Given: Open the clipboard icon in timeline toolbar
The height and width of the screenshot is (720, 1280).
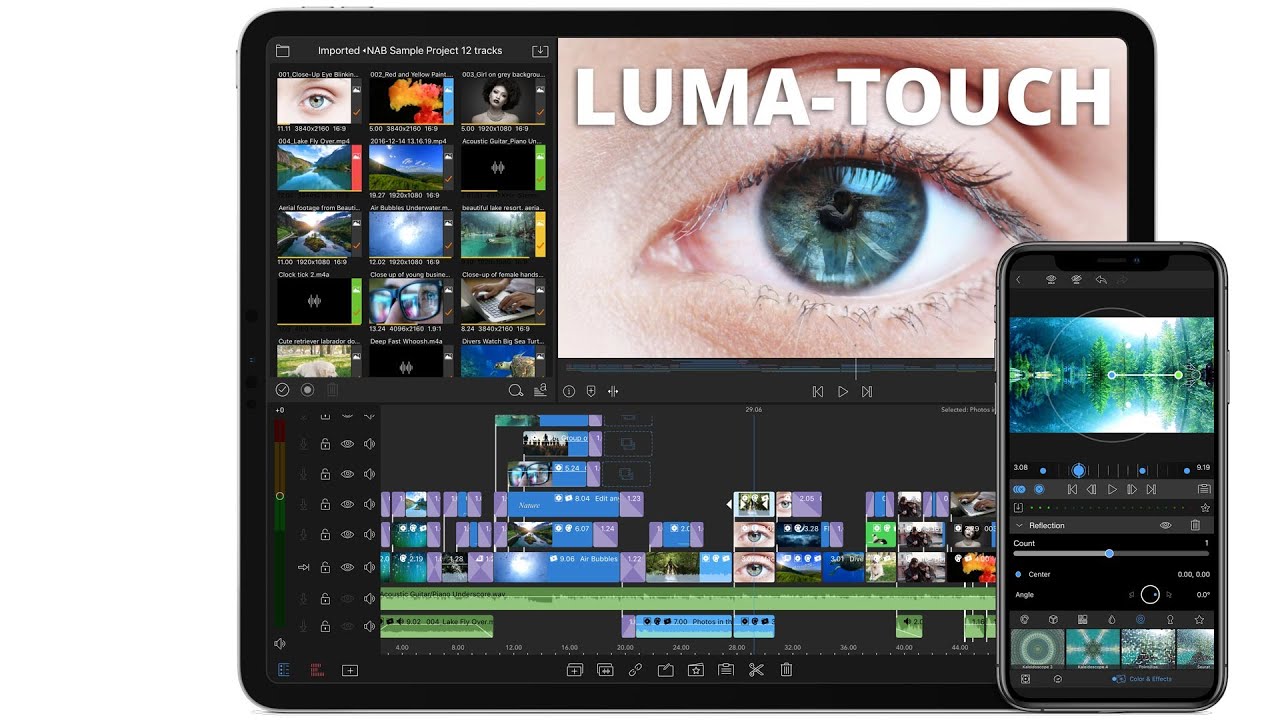Looking at the screenshot, I should pyautogui.click(x=726, y=670).
